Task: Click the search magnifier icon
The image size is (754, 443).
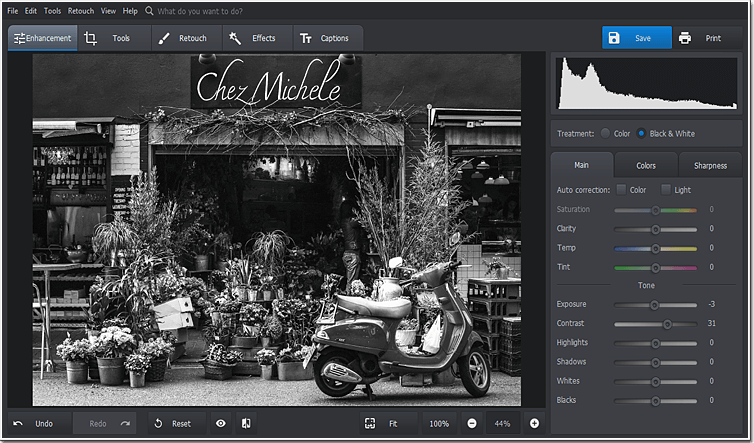Action: [x=149, y=11]
